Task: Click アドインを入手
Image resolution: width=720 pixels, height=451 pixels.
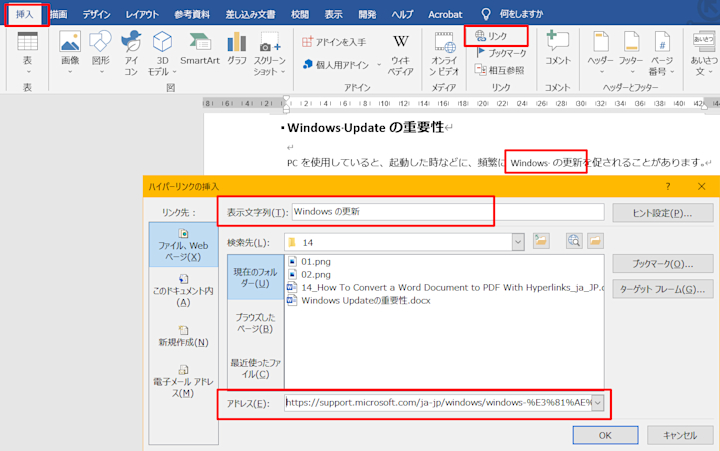Action: (x=334, y=42)
